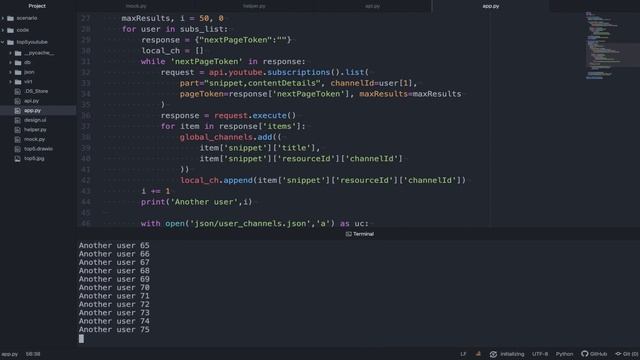Click the mock.py file icon in tree

pos(18,139)
